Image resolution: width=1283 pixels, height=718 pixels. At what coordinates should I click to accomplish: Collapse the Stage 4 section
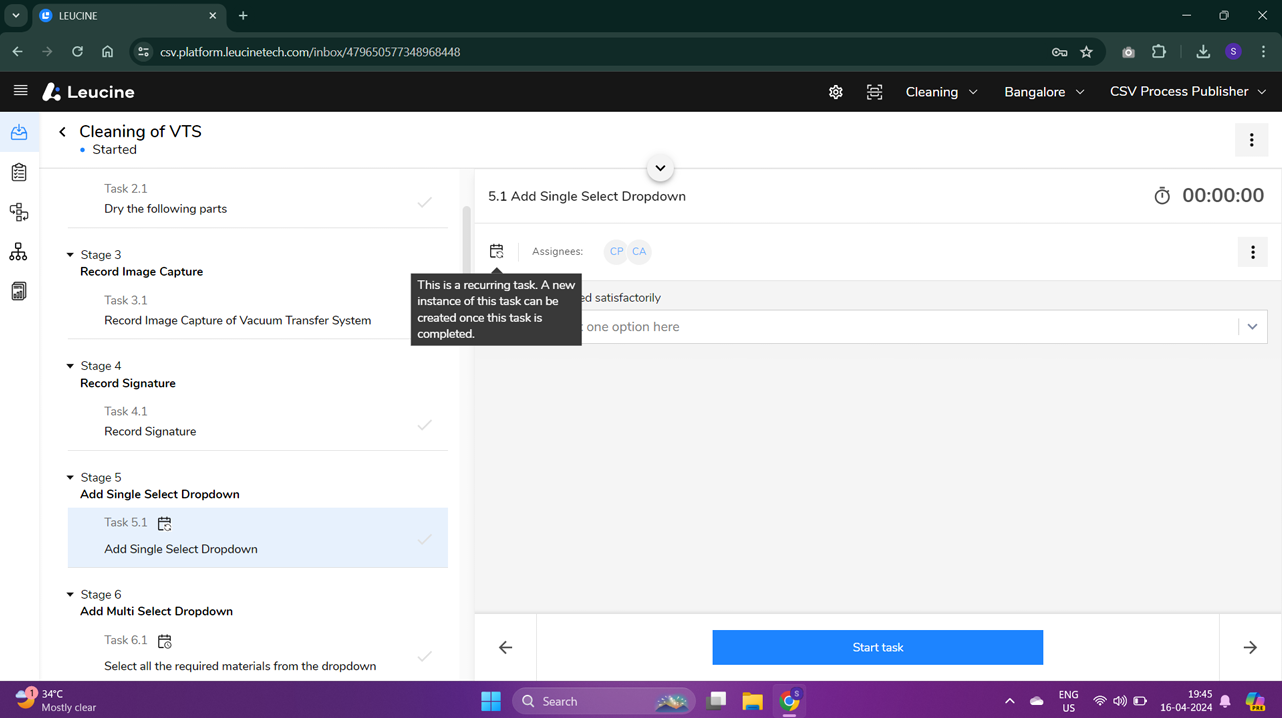pyautogui.click(x=70, y=366)
